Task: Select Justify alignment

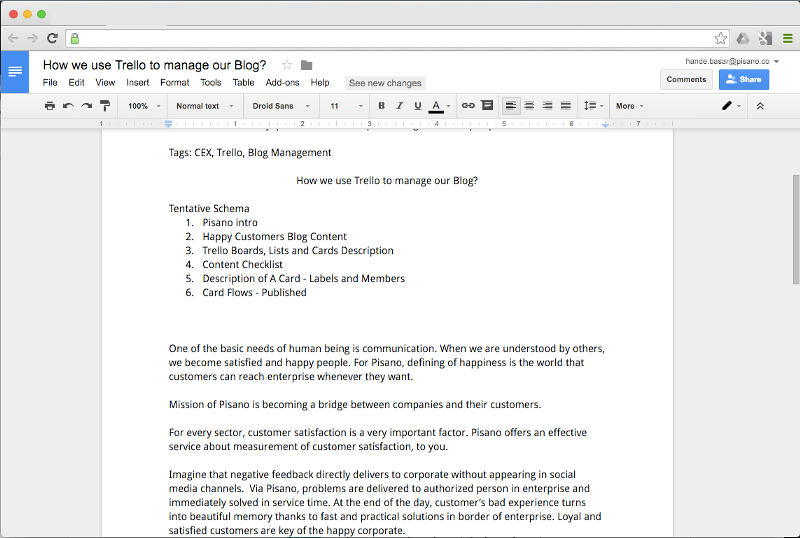Action: (x=566, y=106)
